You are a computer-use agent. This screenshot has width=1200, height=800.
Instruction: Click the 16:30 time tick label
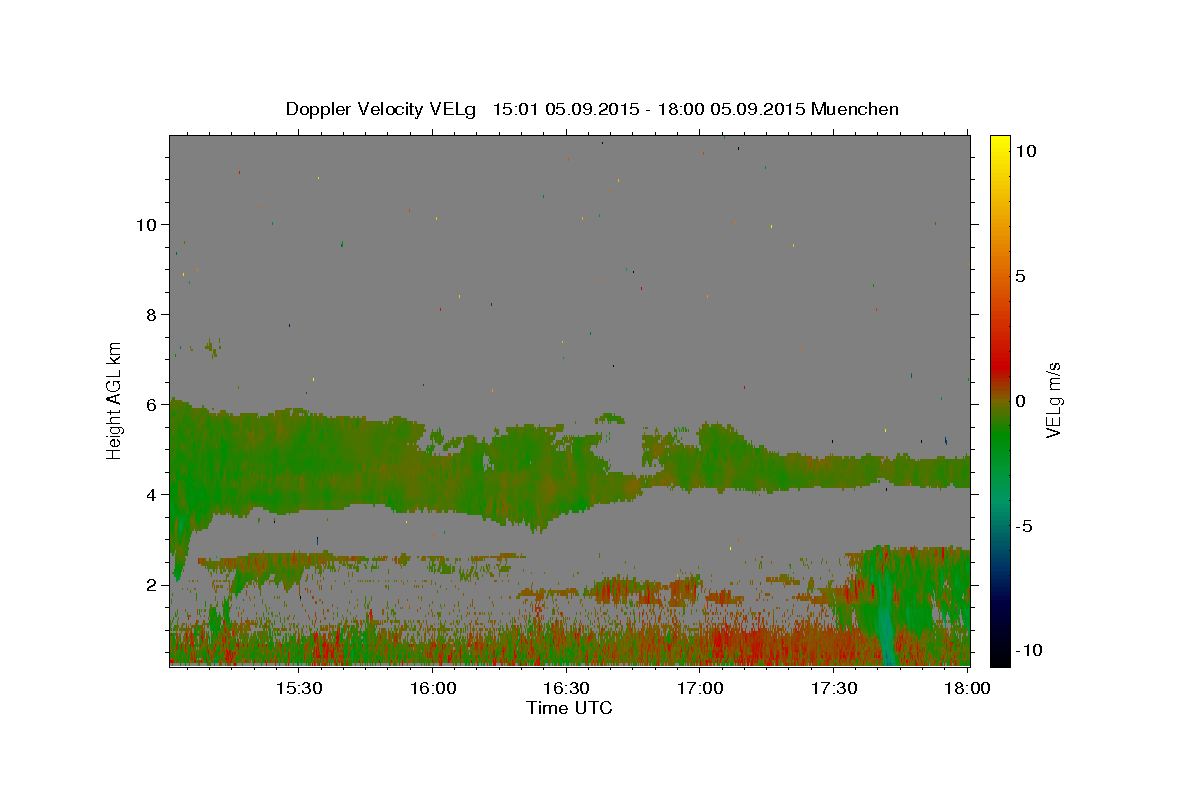[566, 688]
